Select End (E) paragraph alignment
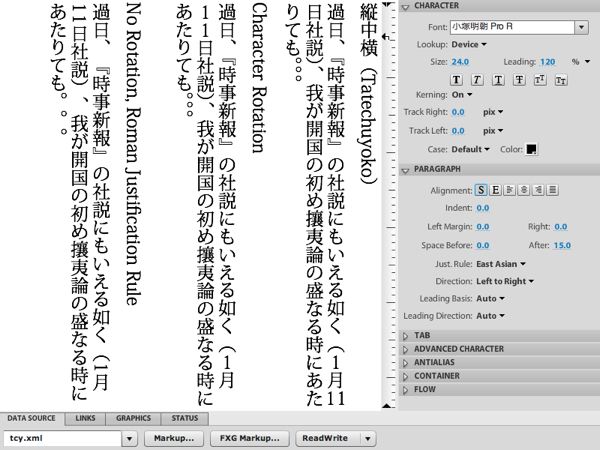600x450 pixels. pos(496,189)
